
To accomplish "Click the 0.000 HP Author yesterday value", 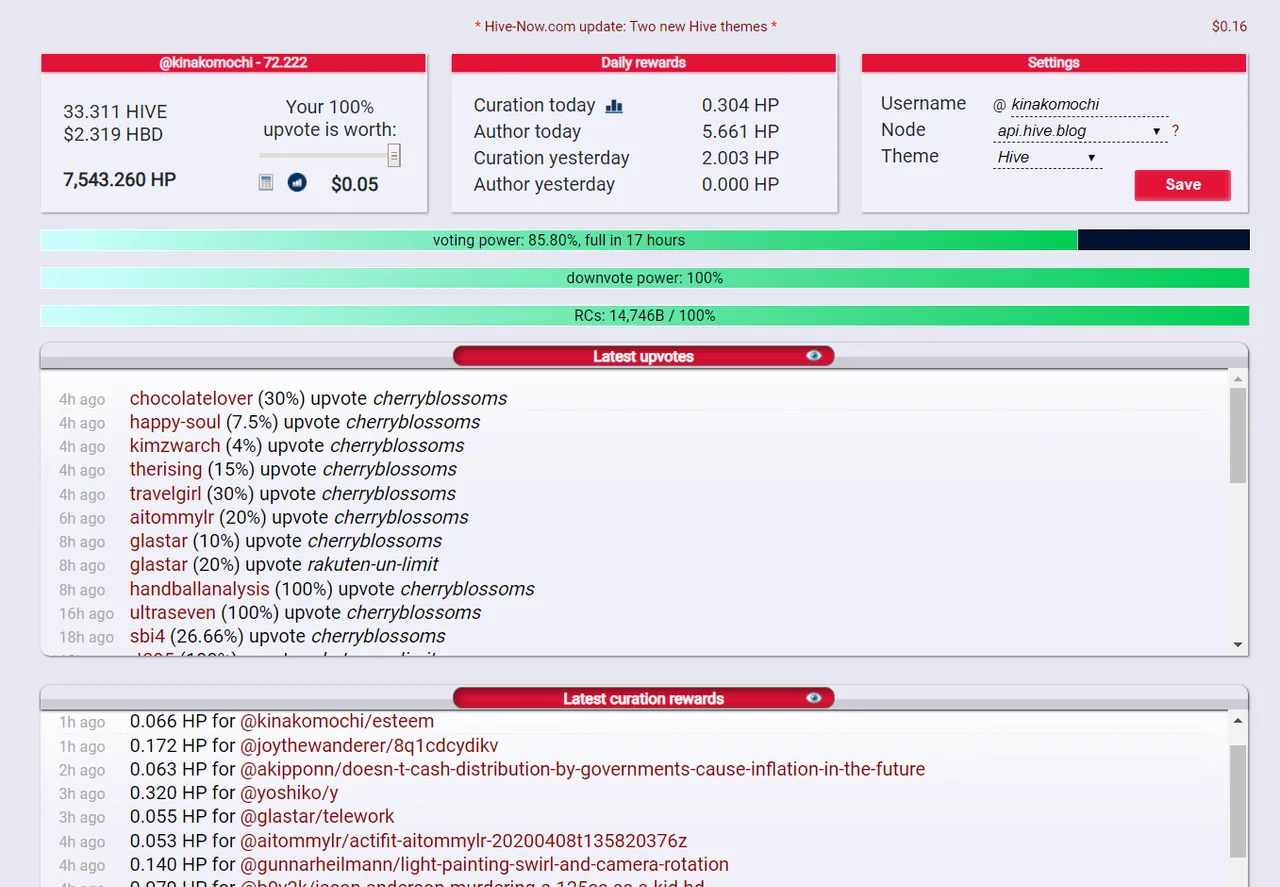I will pos(740,184).
